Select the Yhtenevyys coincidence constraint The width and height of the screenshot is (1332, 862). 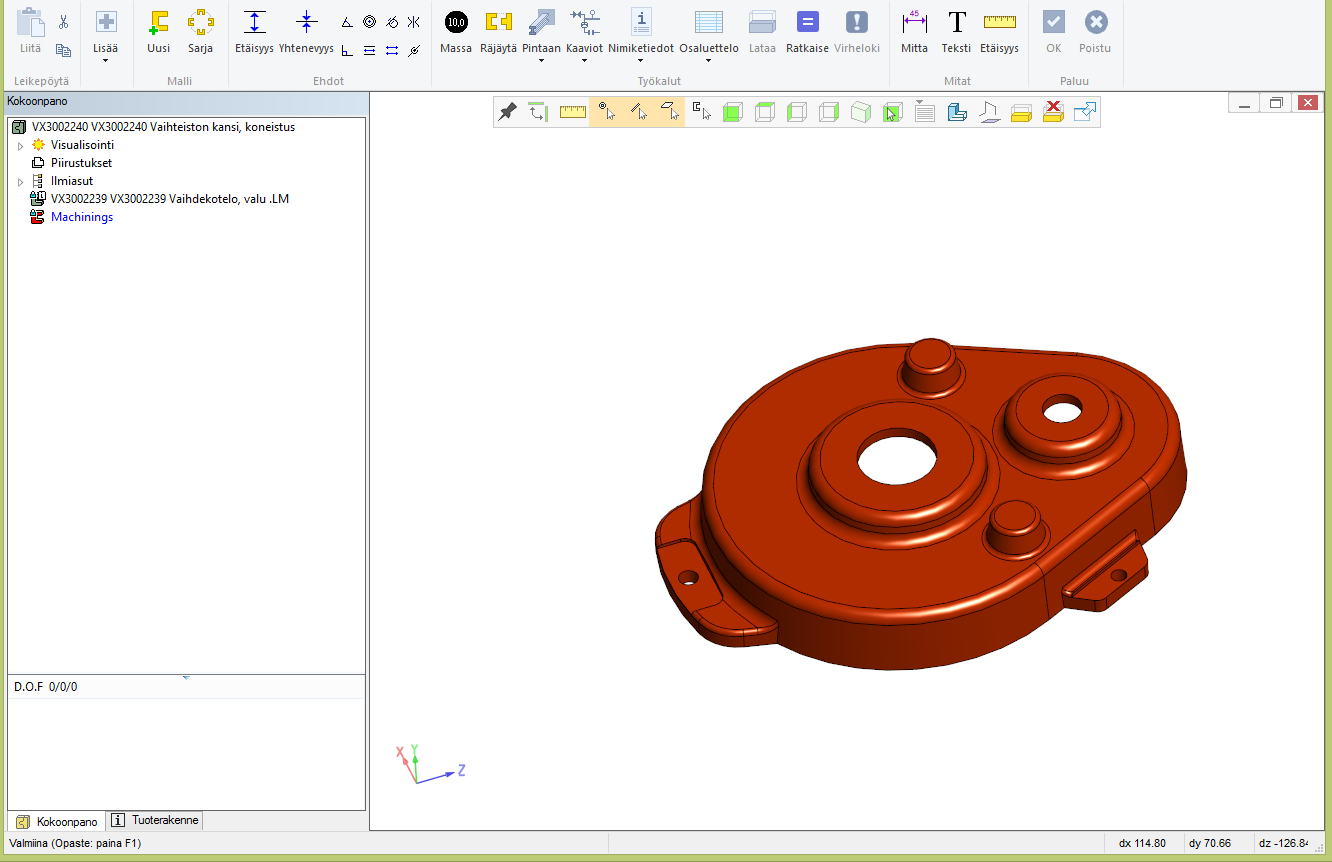(x=307, y=23)
